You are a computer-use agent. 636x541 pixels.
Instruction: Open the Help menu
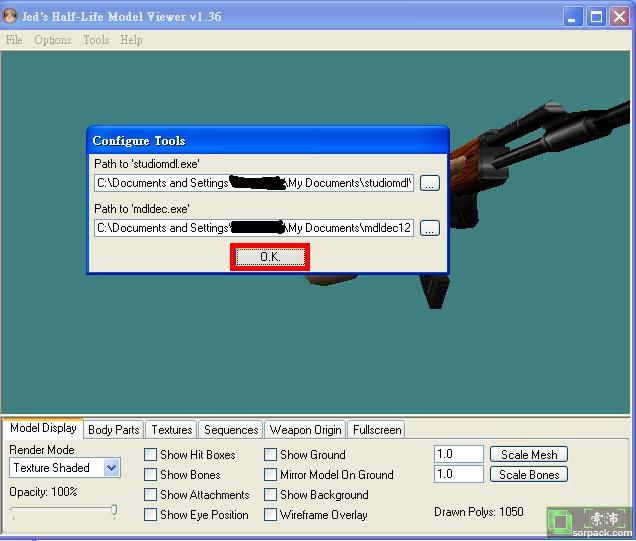tap(131, 40)
